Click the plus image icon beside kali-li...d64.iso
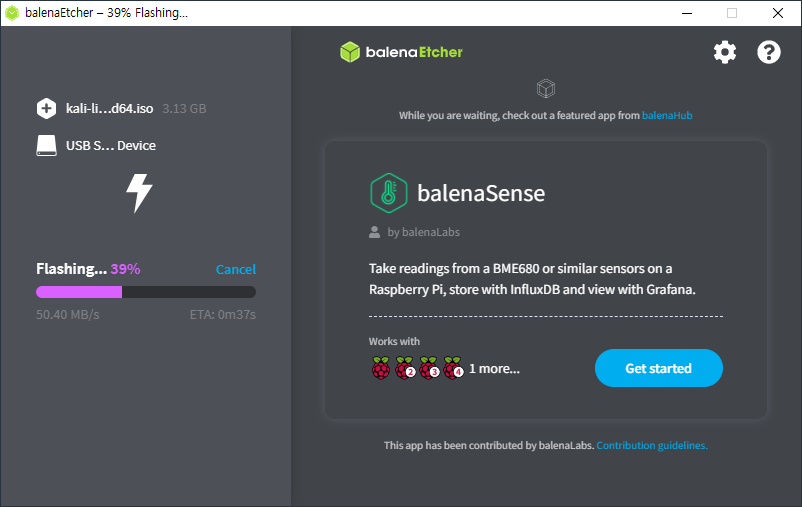The width and height of the screenshot is (802, 507). (47, 108)
